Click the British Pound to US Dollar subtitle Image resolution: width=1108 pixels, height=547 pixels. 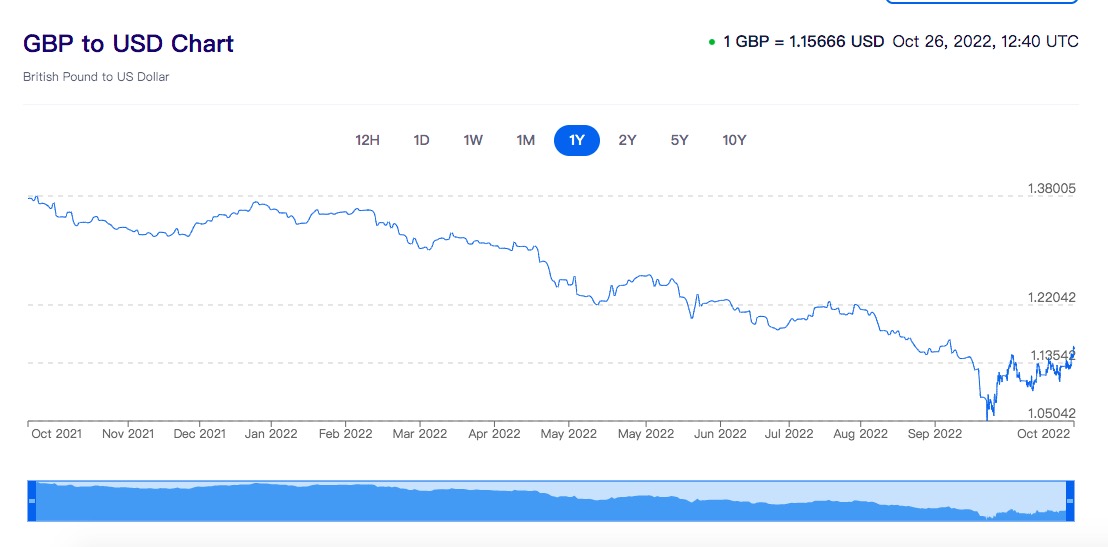click(96, 77)
